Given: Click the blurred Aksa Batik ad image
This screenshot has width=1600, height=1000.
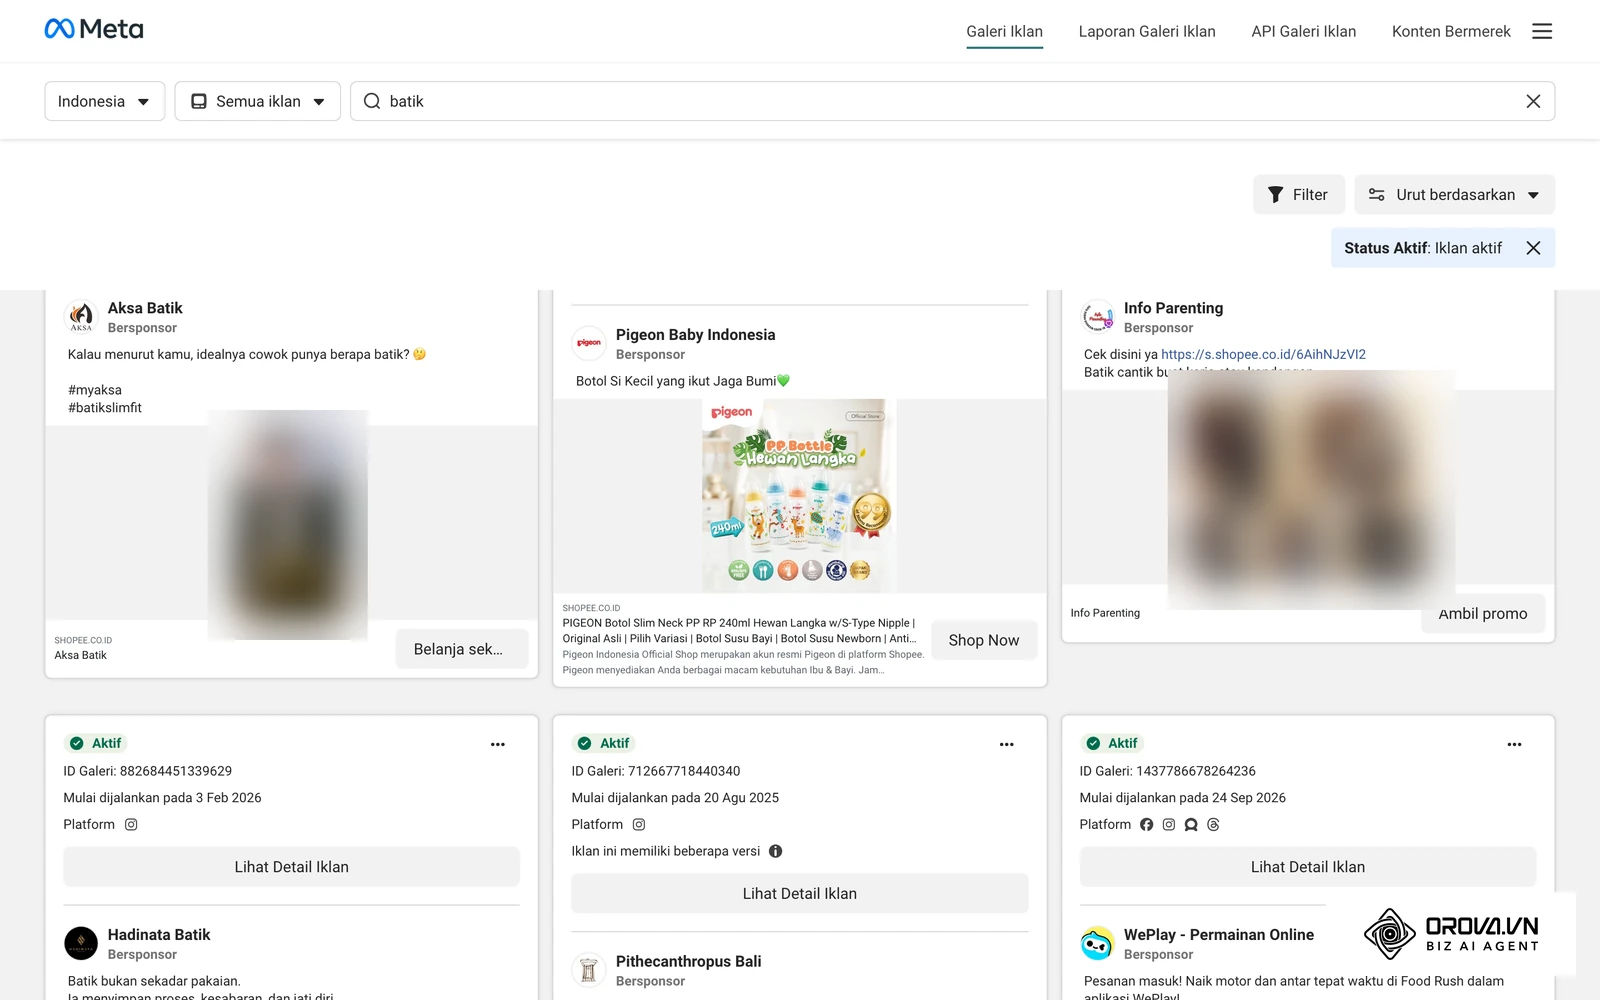Looking at the screenshot, I should pyautogui.click(x=288, y=525).
